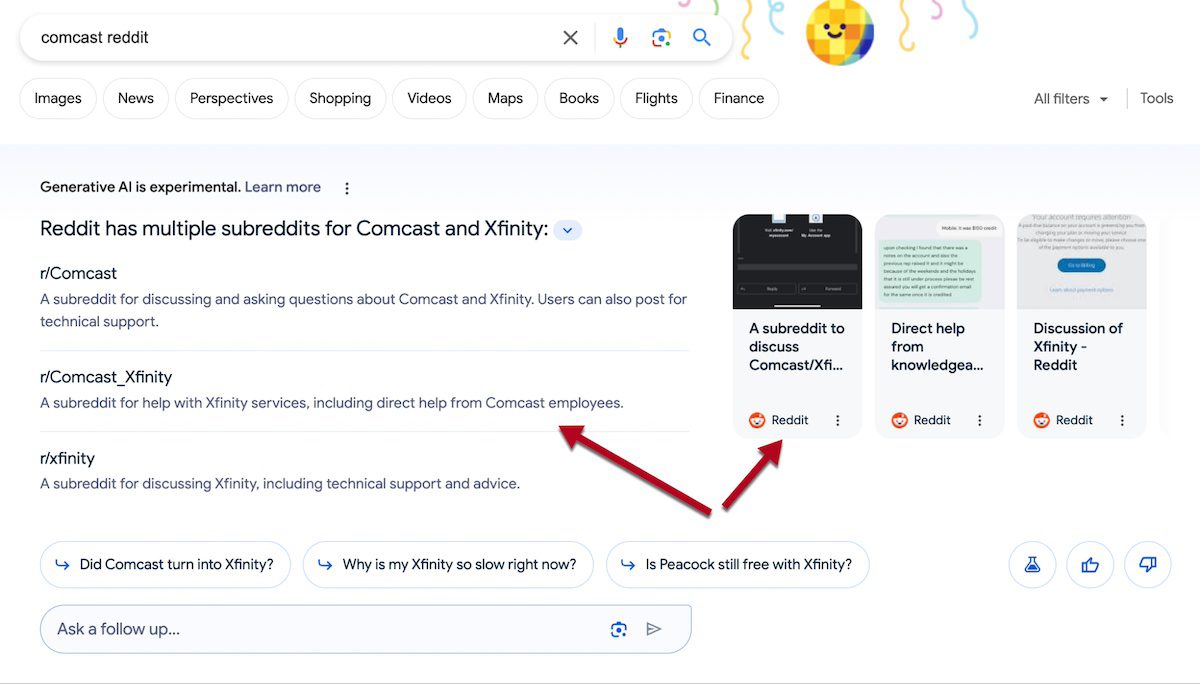The image size is (1200, 684).
Task: Click Reddit logo on Discussion of Xfinity card
Action: (1042, 421)
